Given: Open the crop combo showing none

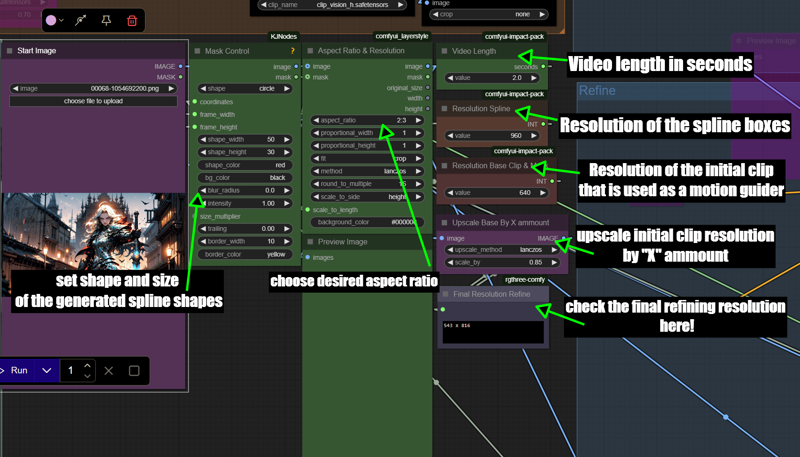Looking at the screenshot, I should (x=488, y=14).
